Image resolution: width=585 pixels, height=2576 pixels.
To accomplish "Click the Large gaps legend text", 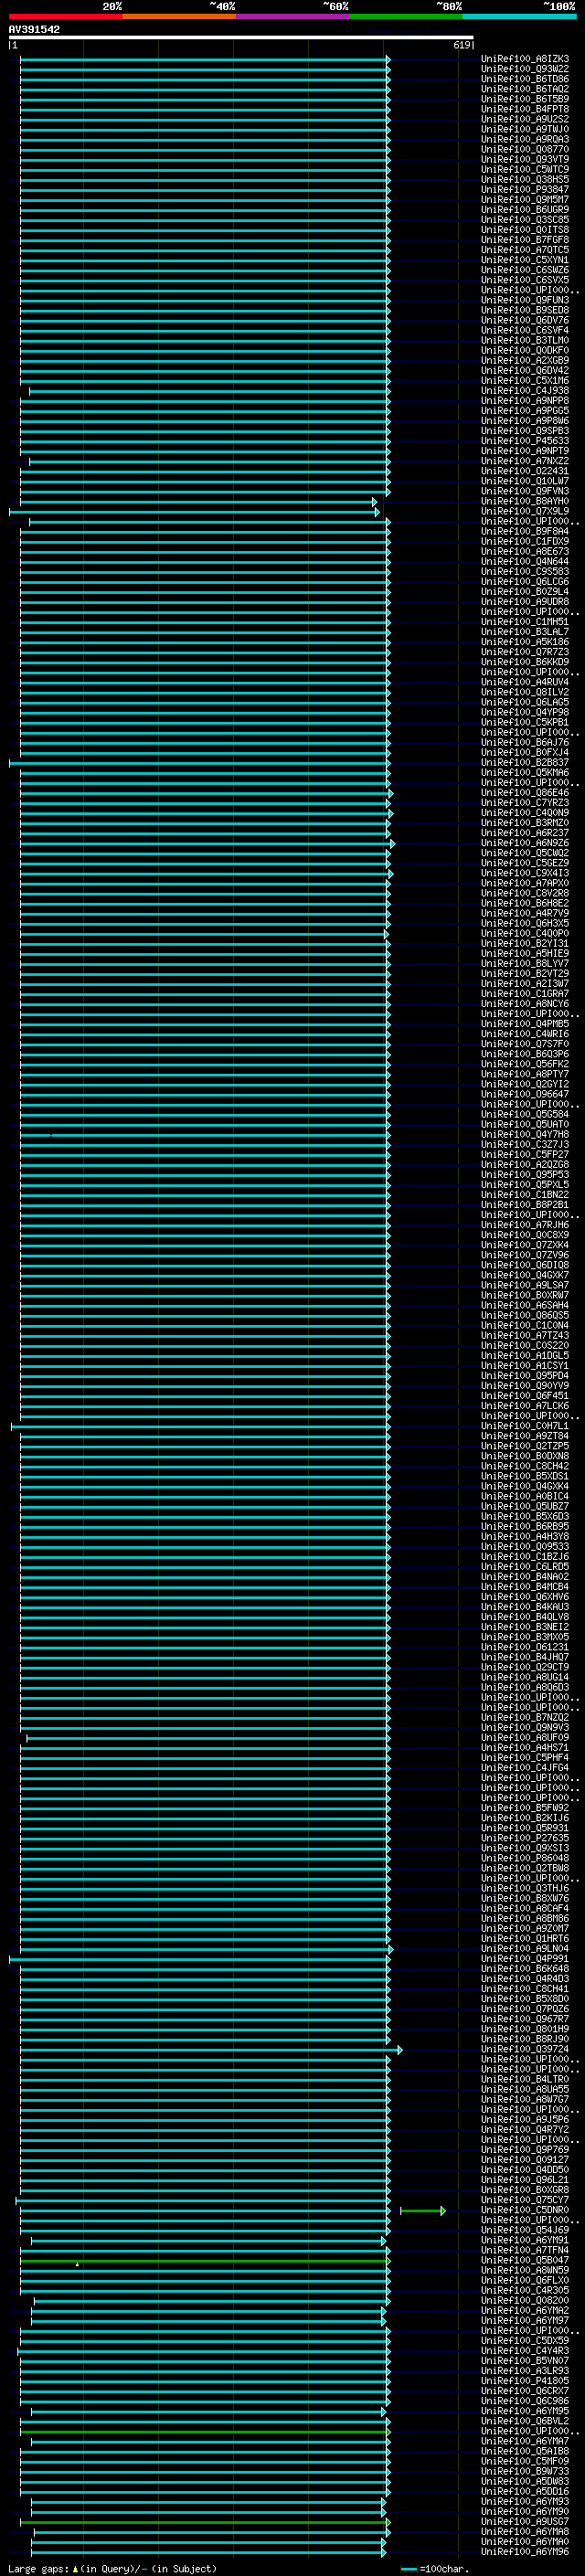I will click(x=112, y=2569).
